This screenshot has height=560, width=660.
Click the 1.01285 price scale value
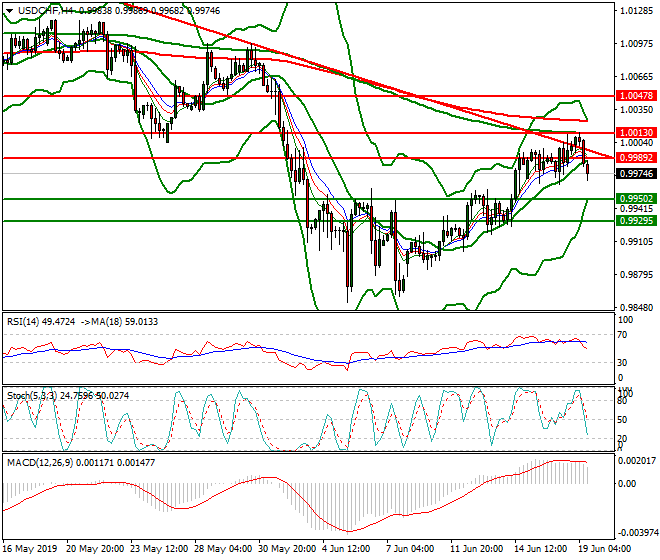[636, 11]
